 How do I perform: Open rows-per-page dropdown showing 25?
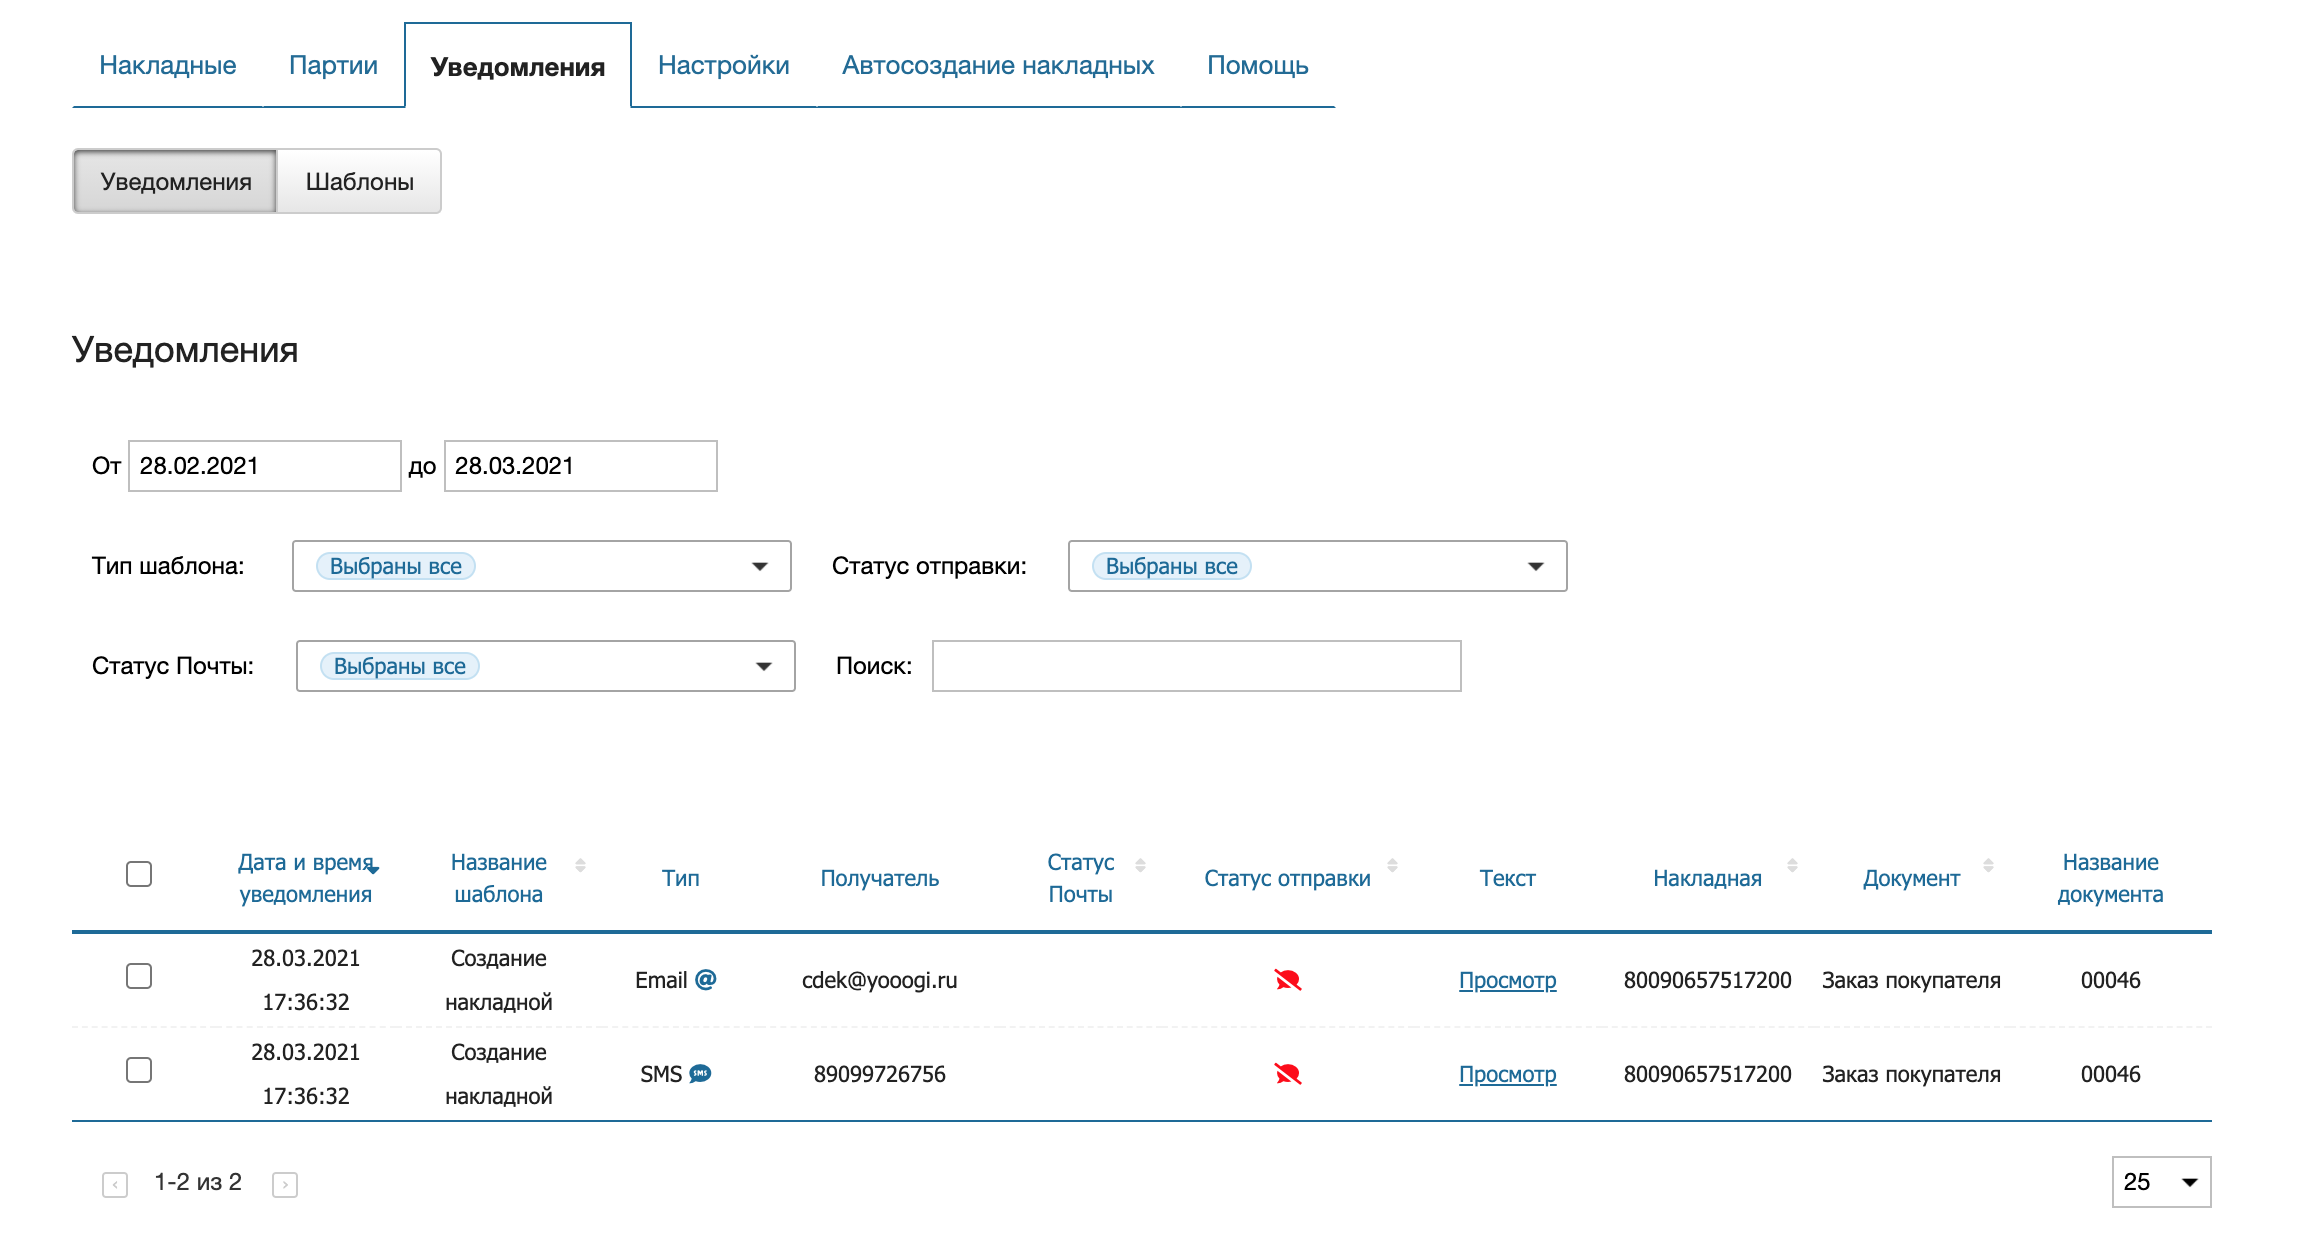[2160, 1182]
